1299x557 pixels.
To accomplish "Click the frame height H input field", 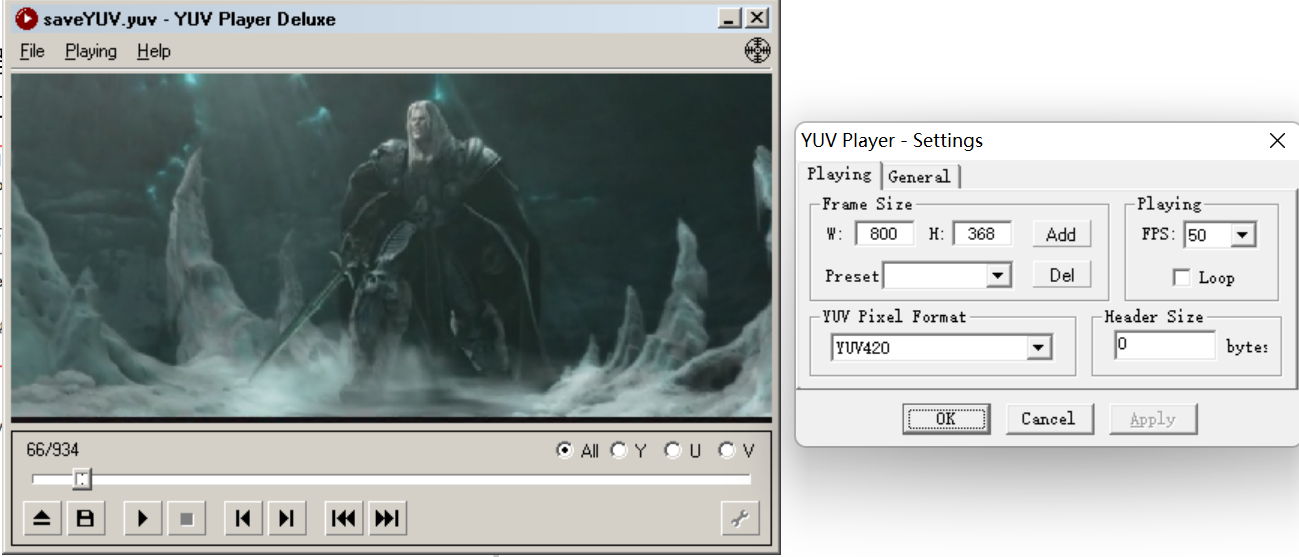I will pyautogui.click(x=982, y=234).
